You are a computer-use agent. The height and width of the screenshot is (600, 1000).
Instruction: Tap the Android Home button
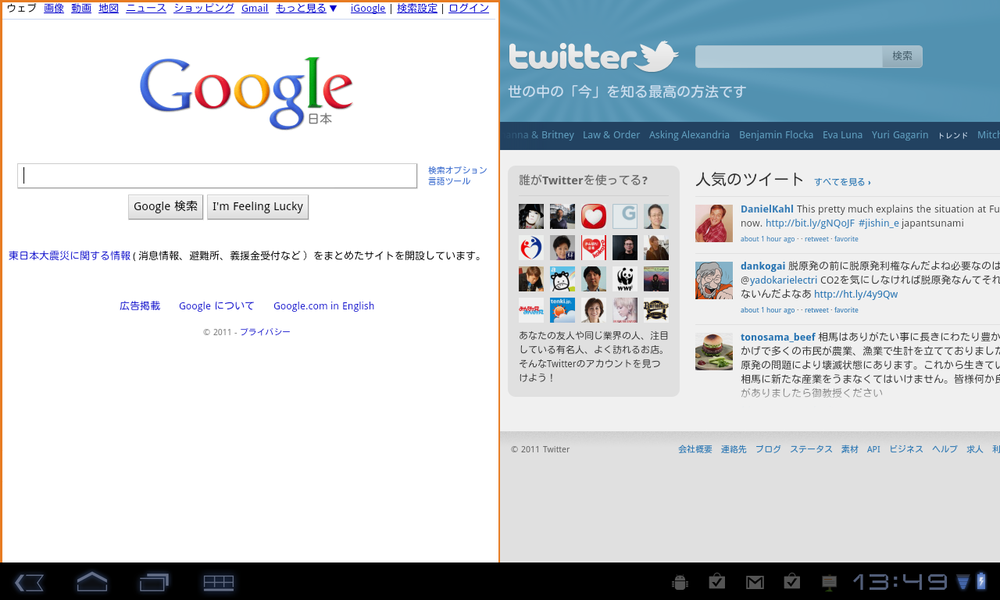click(92, 582)
